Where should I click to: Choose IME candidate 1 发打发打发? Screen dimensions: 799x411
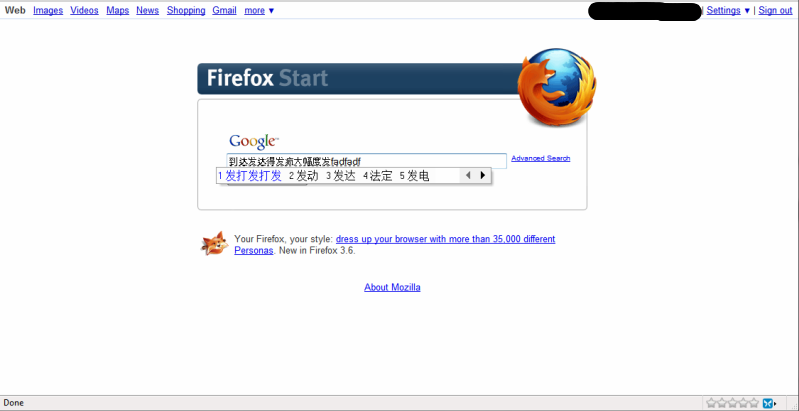(x=250, y=176)
